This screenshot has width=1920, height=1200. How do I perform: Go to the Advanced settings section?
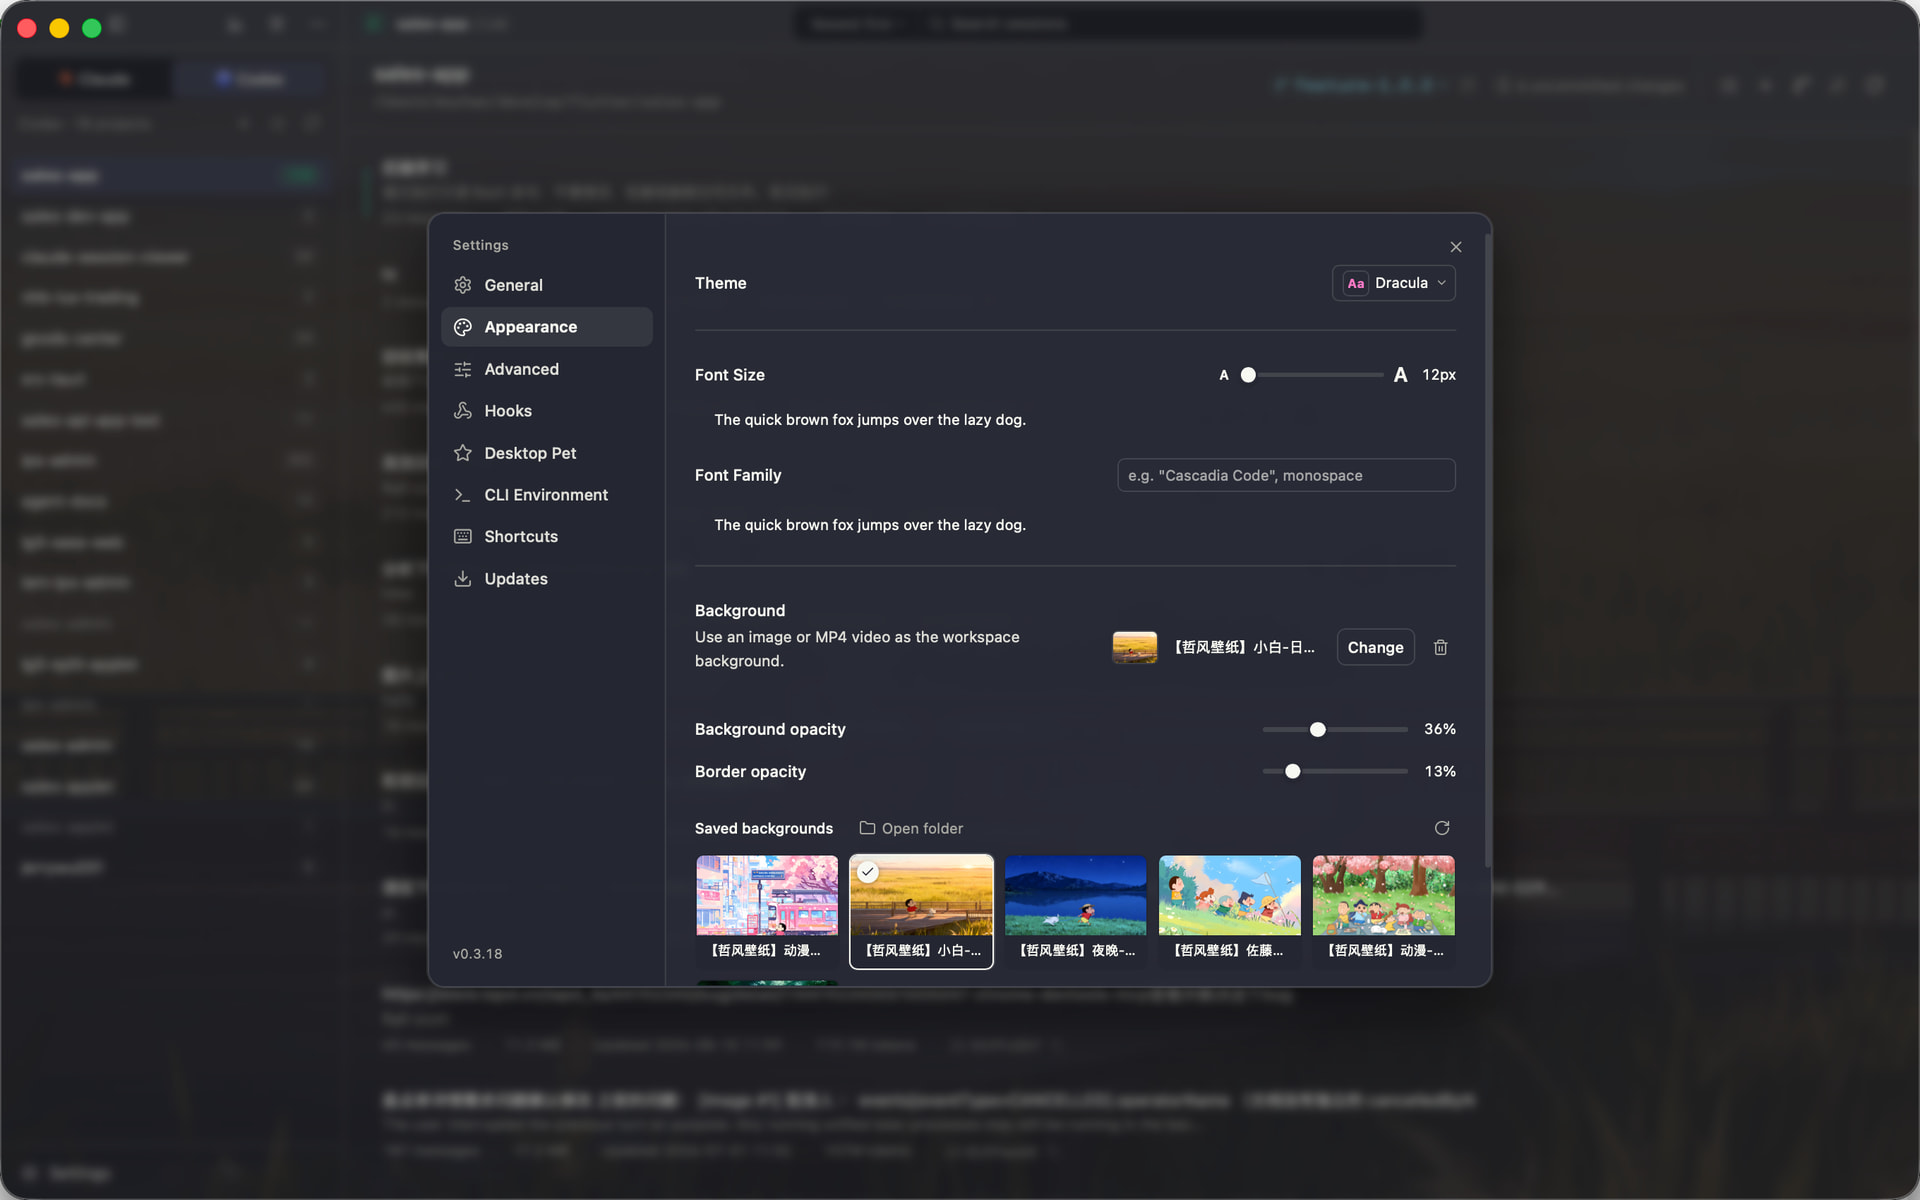click(x=547, y=369)
